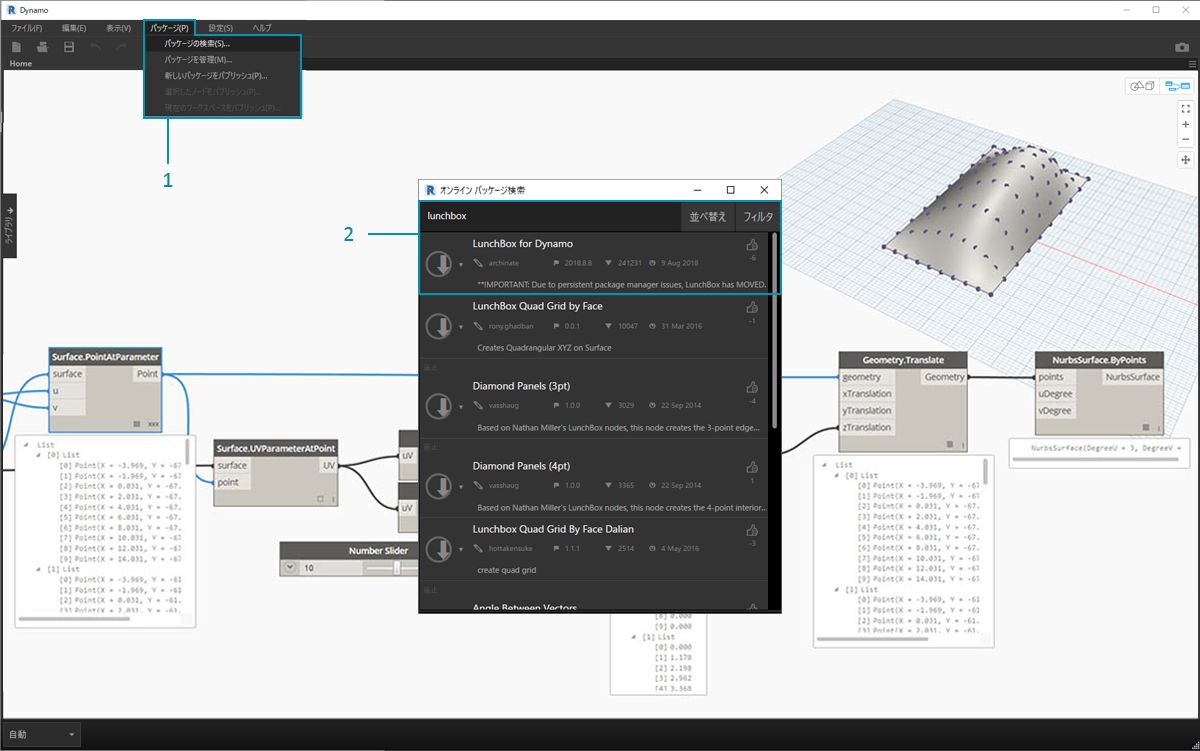Image resolution: width=1200 pixels, height=751 pixels.
Task: Expand the ライブラリ library side tab
Action: (x=9, y=226)
